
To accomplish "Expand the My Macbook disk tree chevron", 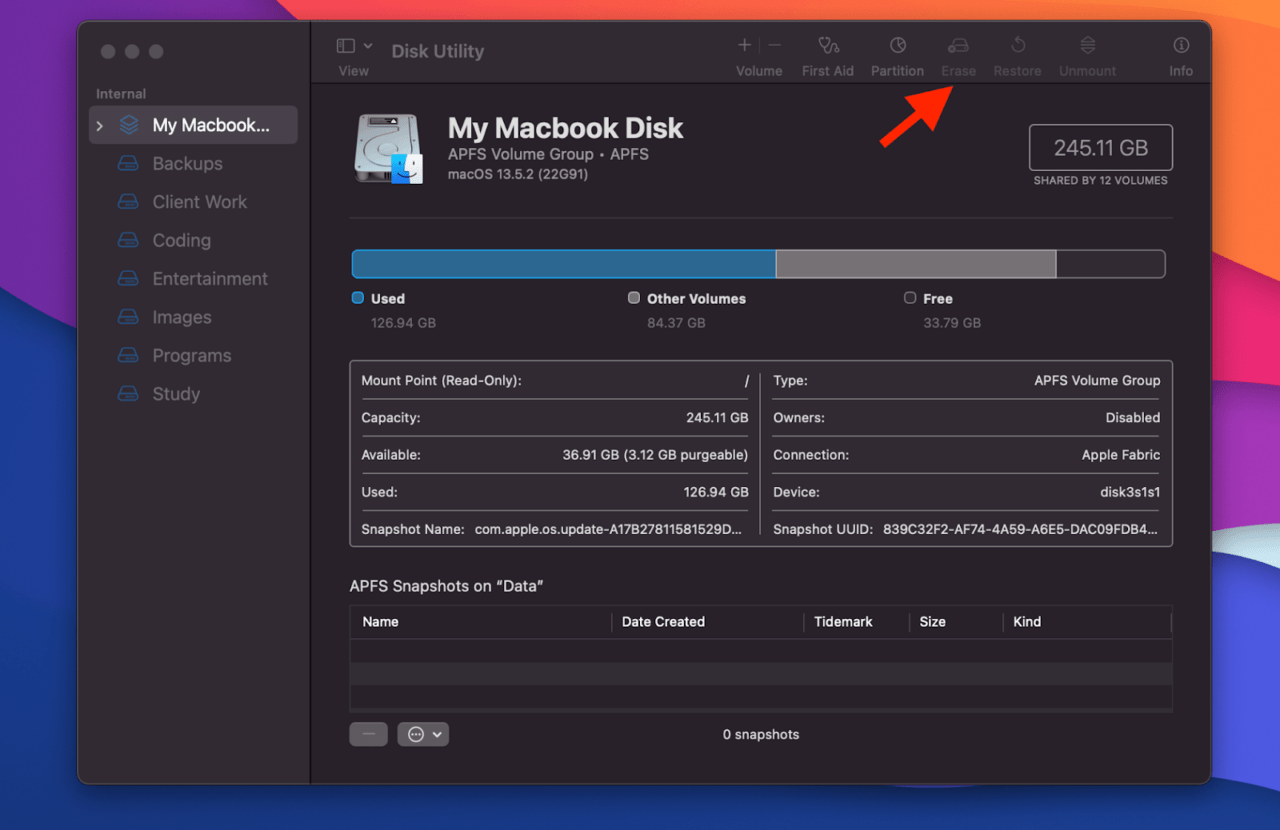I will [100, 126].
